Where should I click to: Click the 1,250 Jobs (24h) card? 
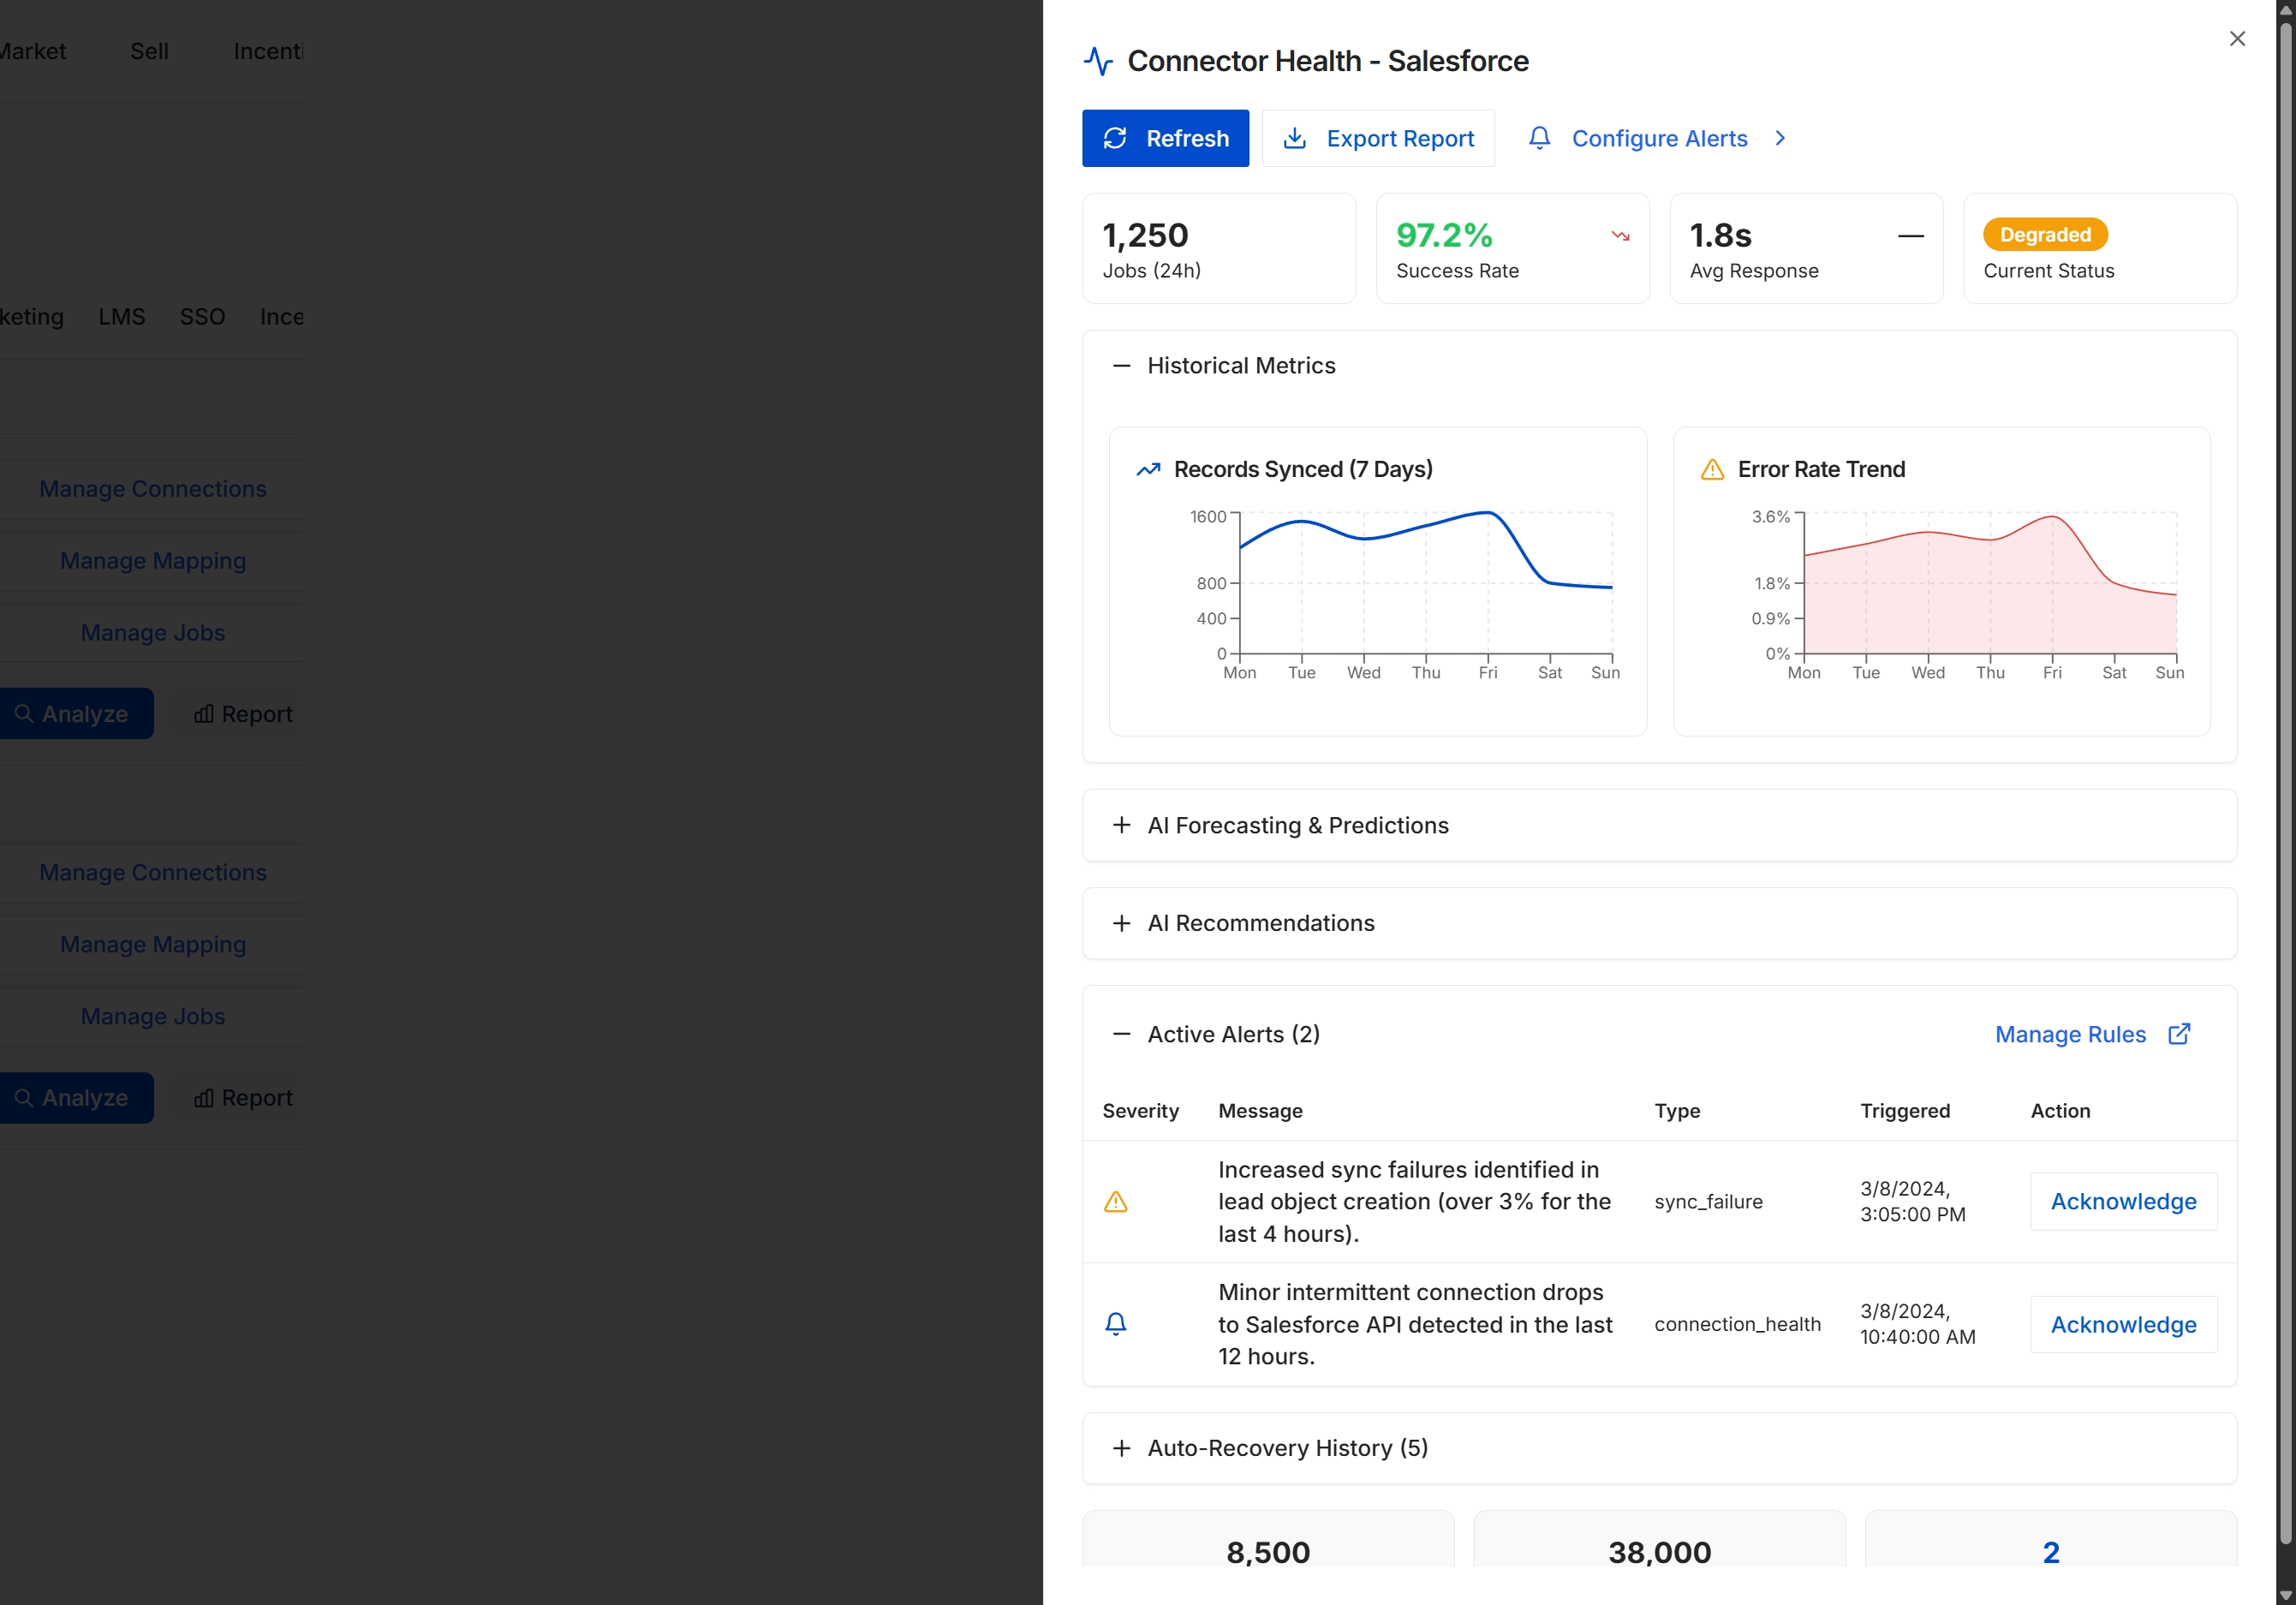point(1218,248)
